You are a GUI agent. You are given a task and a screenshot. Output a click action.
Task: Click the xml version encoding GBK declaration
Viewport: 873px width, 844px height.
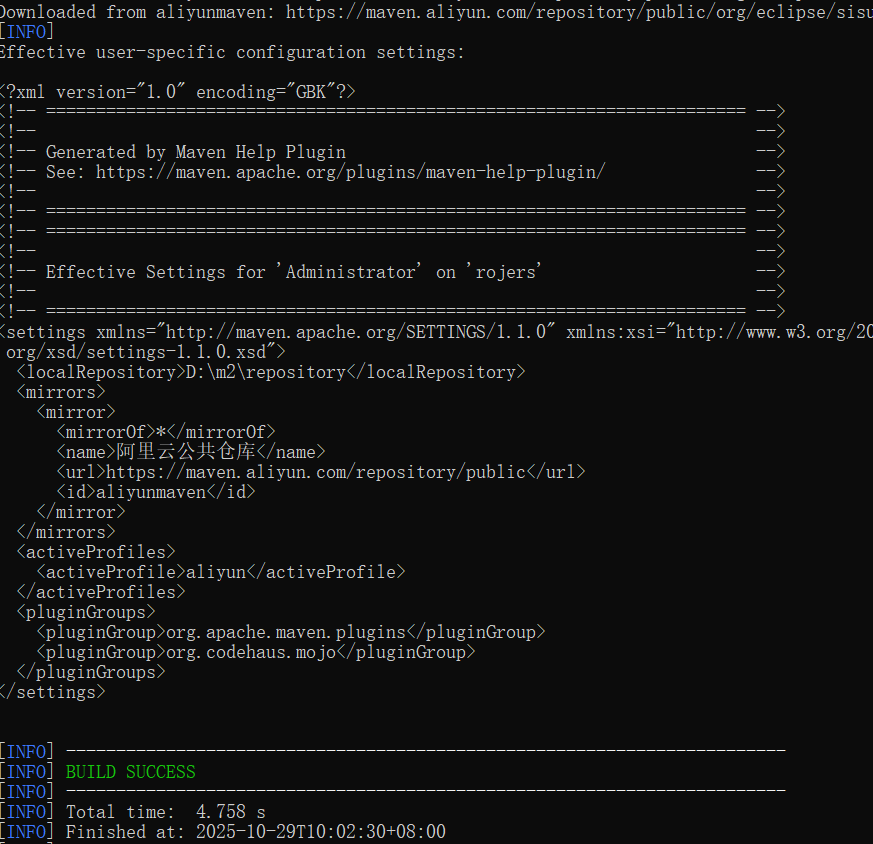178,92
